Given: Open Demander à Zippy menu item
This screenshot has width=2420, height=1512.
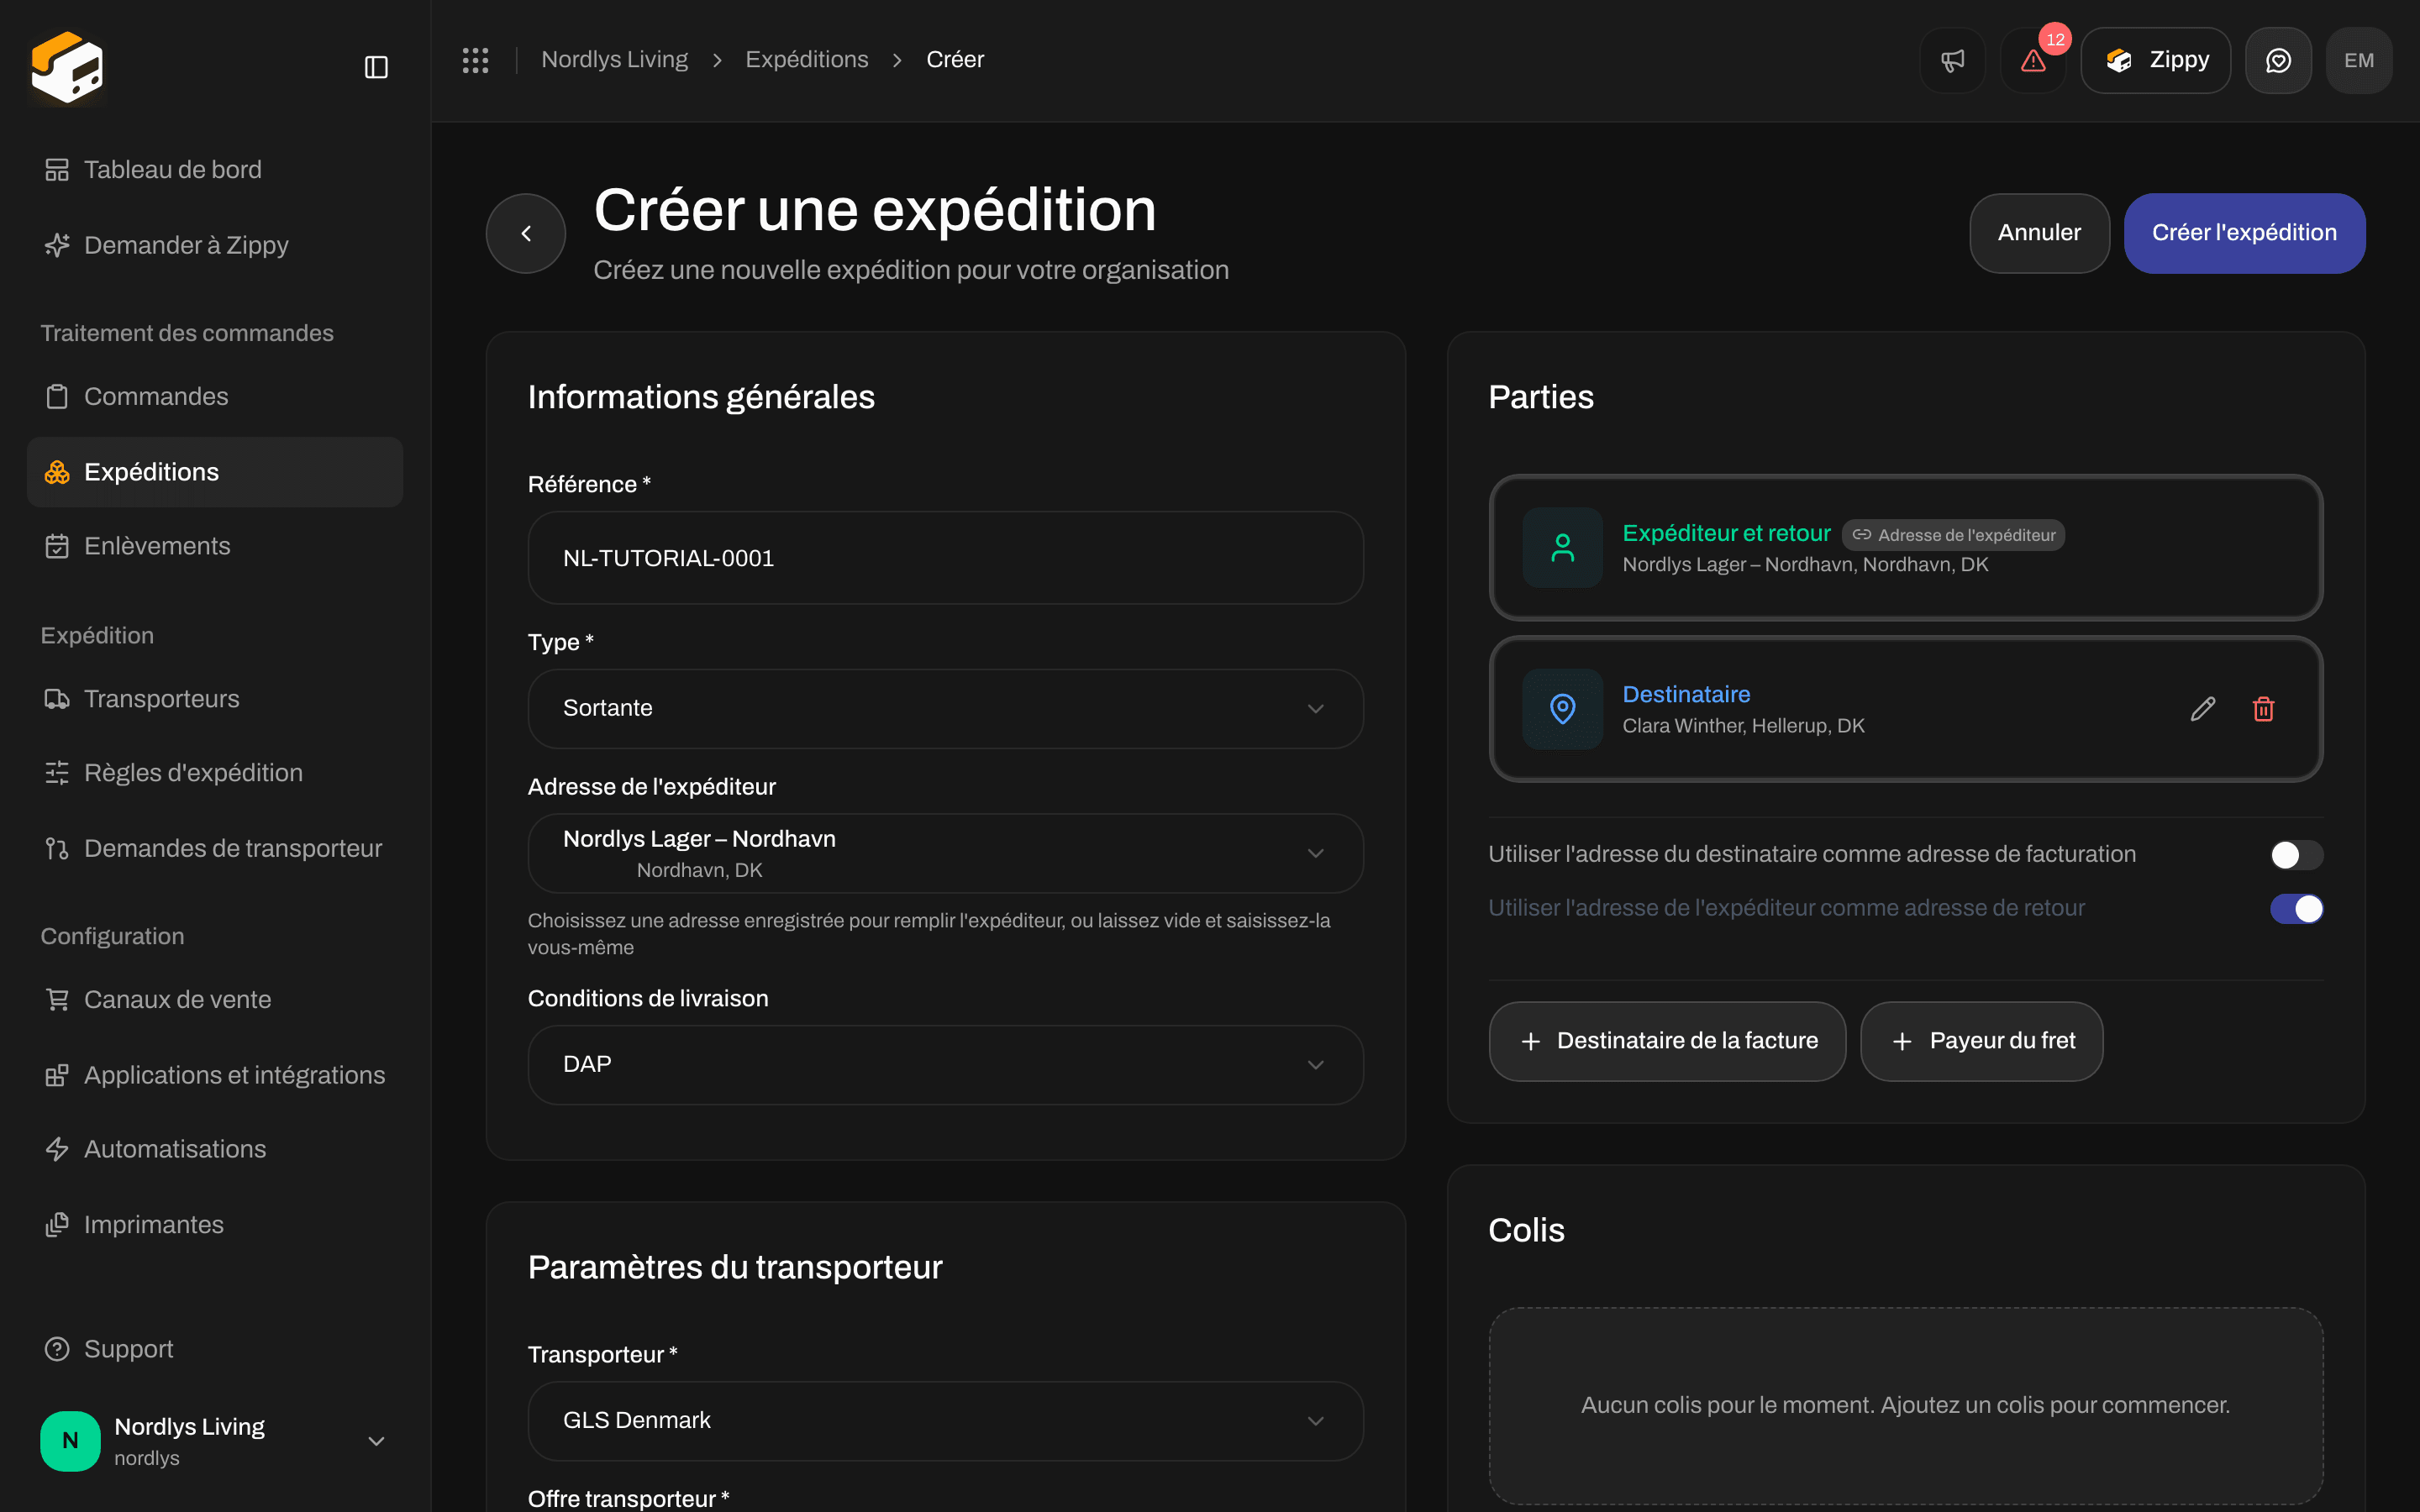Looking at the screenshot, I should [x=214, y=245].
